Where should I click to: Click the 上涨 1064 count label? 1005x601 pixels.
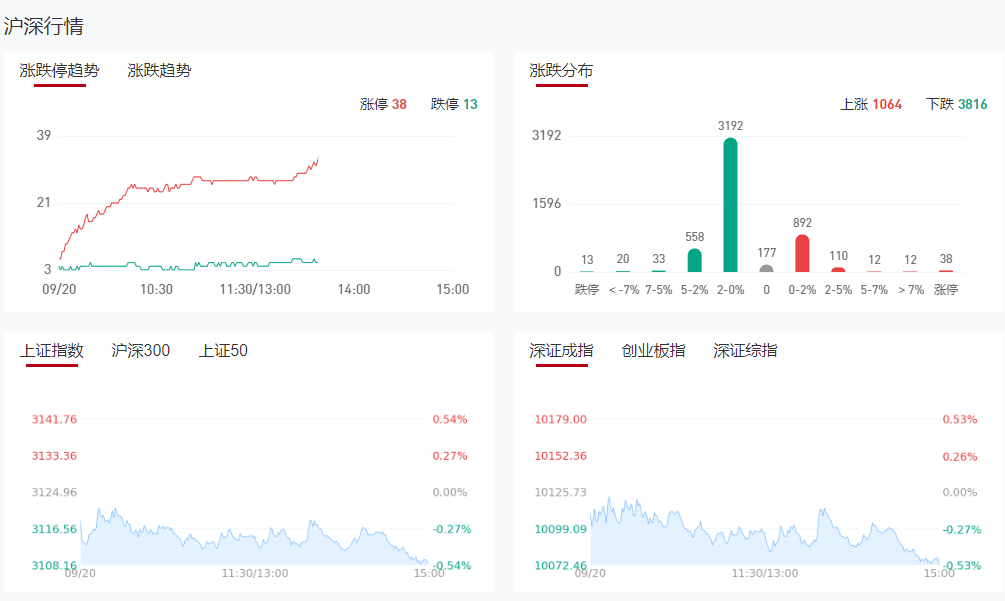click(x=870, y=104)
